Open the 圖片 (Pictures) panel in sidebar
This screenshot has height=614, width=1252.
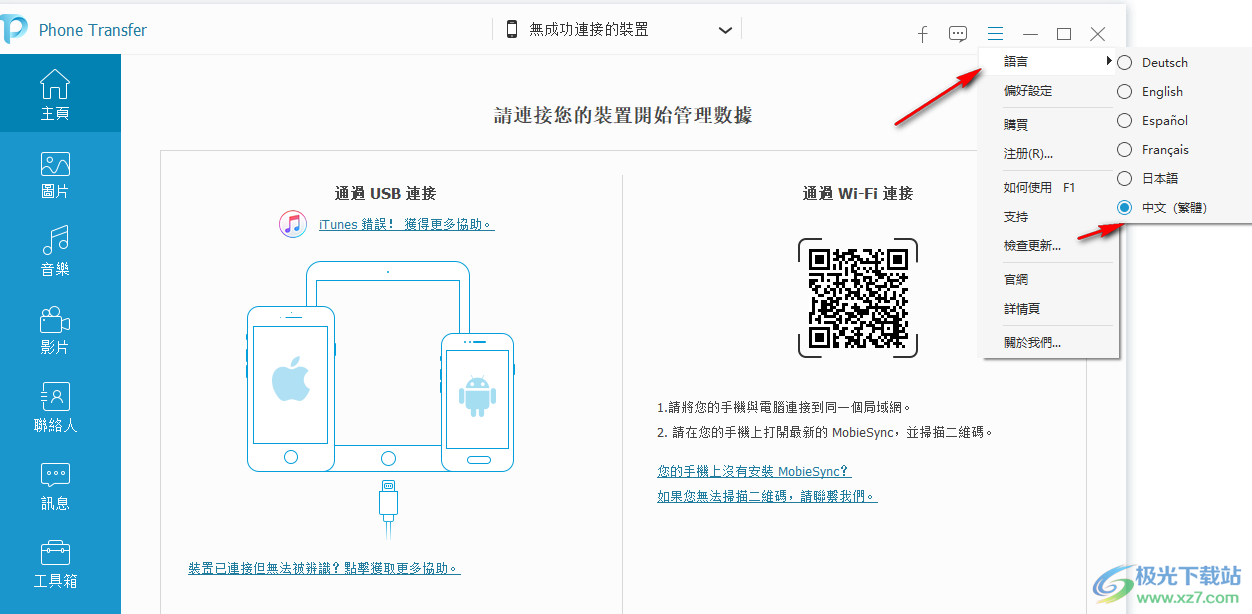[55, 172]
